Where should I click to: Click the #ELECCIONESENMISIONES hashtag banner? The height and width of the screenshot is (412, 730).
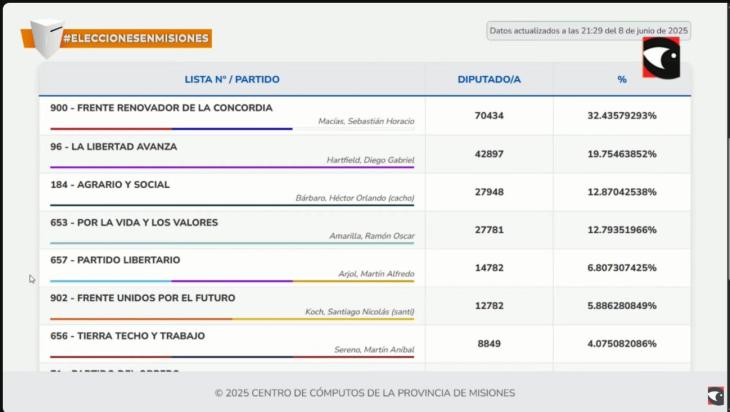(135, 39)
